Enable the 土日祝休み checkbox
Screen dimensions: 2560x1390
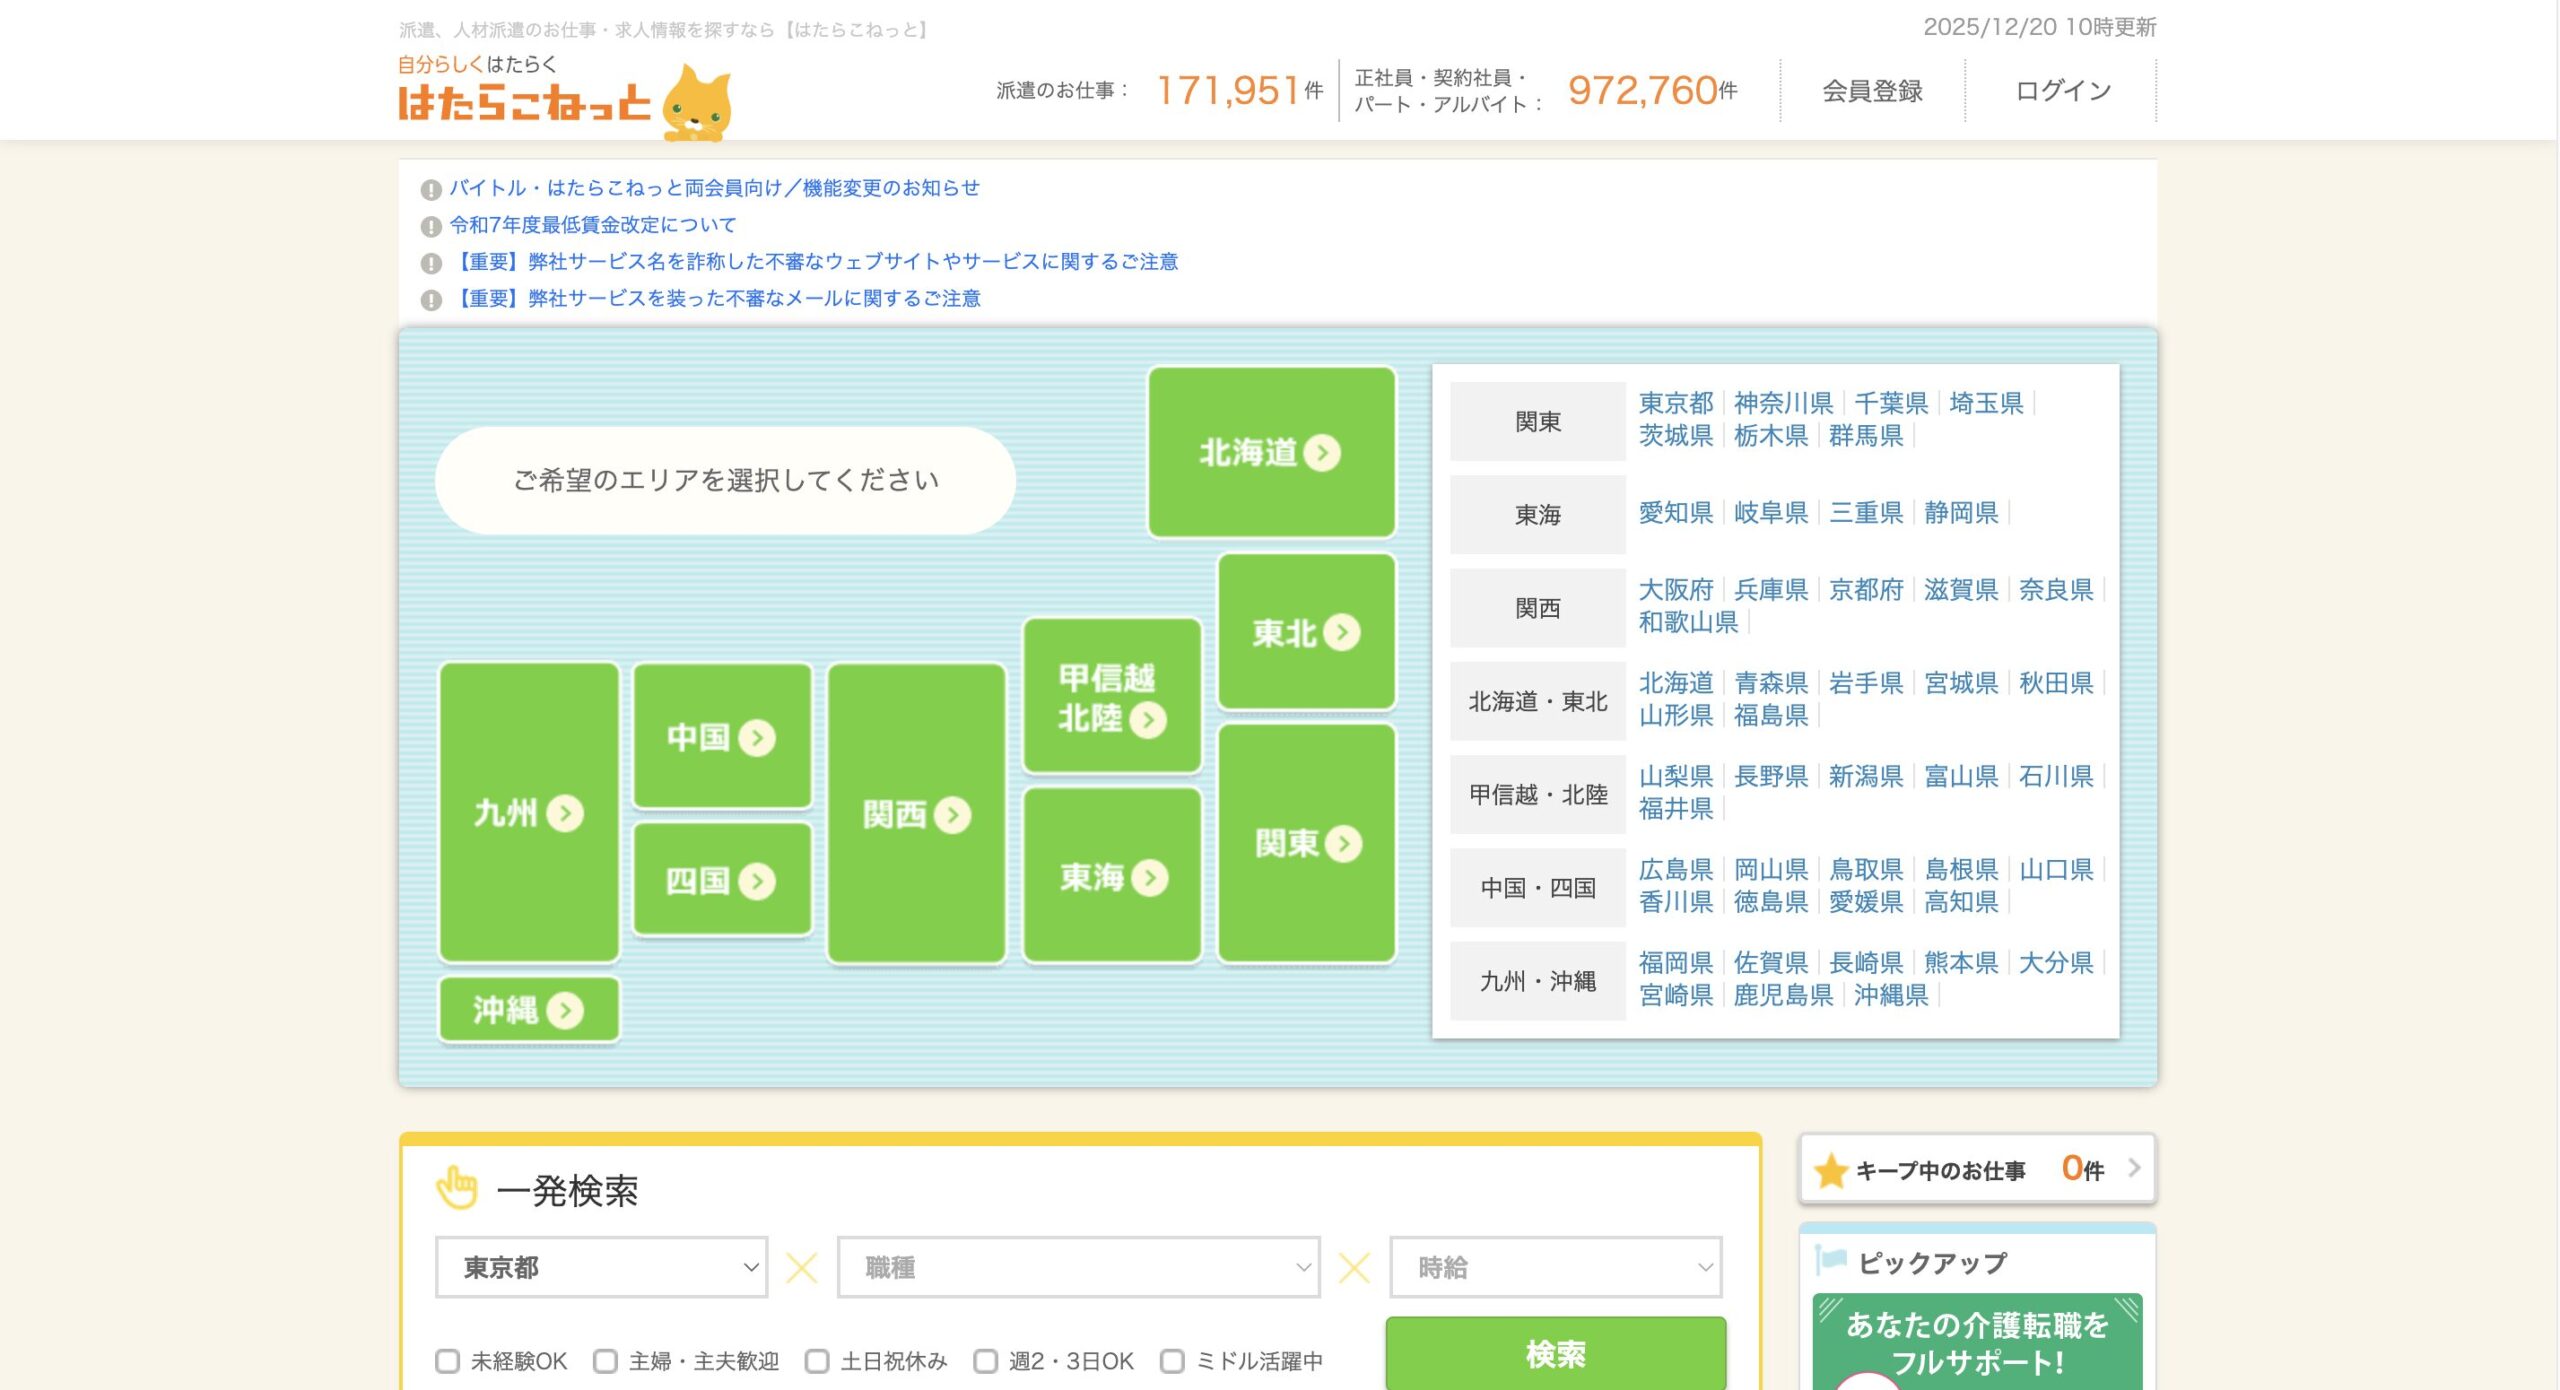click(x=817, y=1361)
